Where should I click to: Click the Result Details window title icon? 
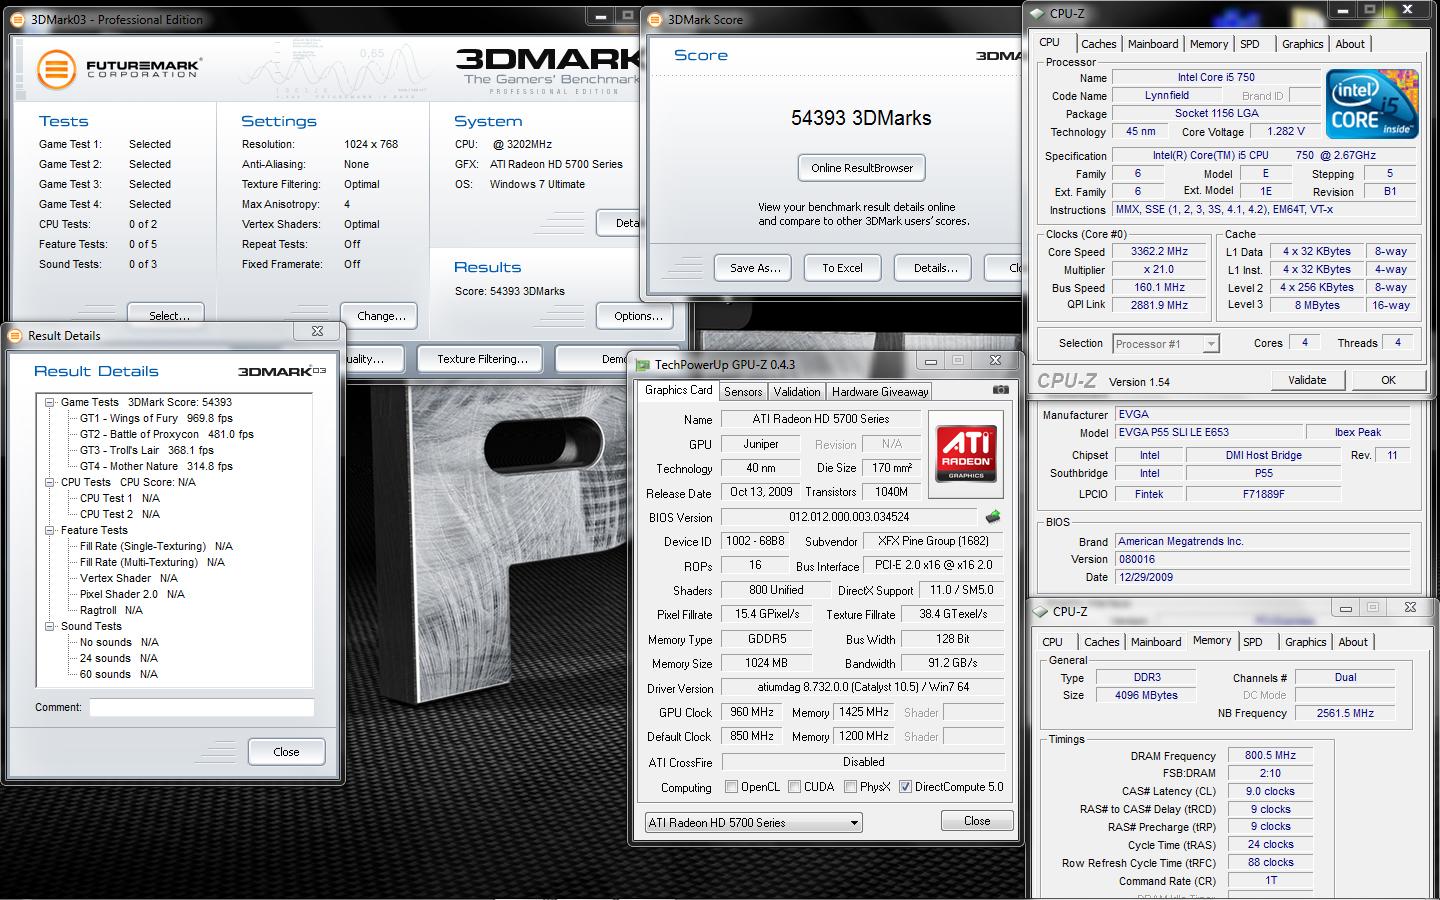[x=16, y=335]
